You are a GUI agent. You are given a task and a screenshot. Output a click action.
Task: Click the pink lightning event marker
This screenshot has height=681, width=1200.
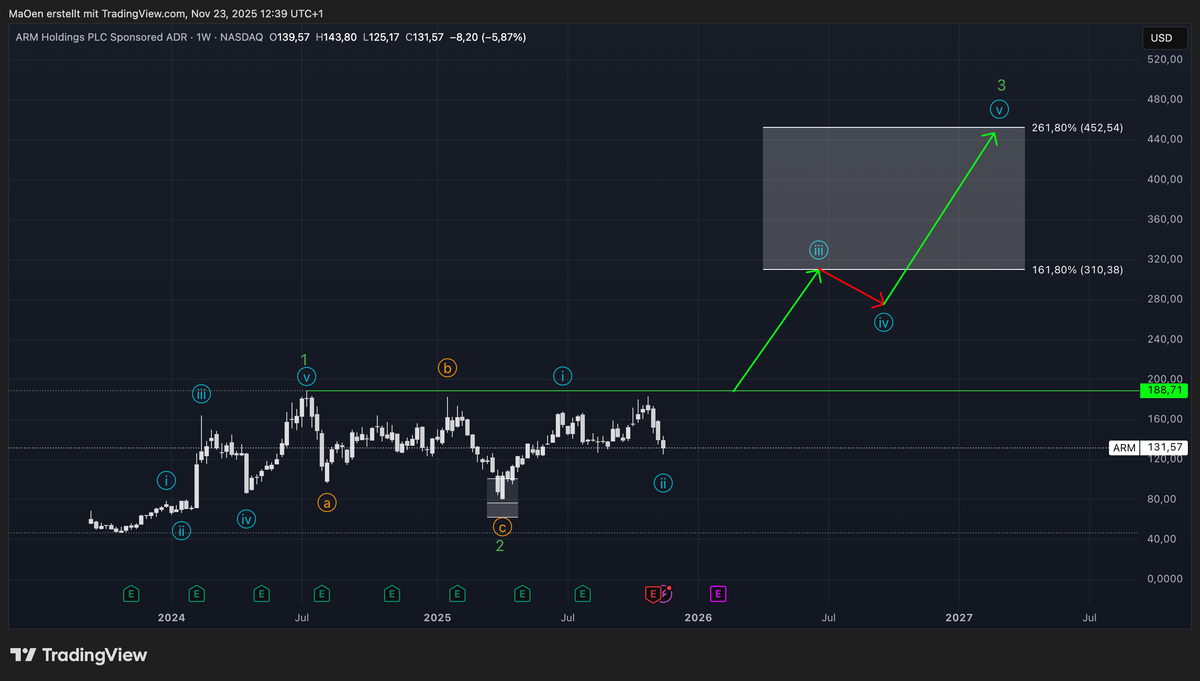666,593
